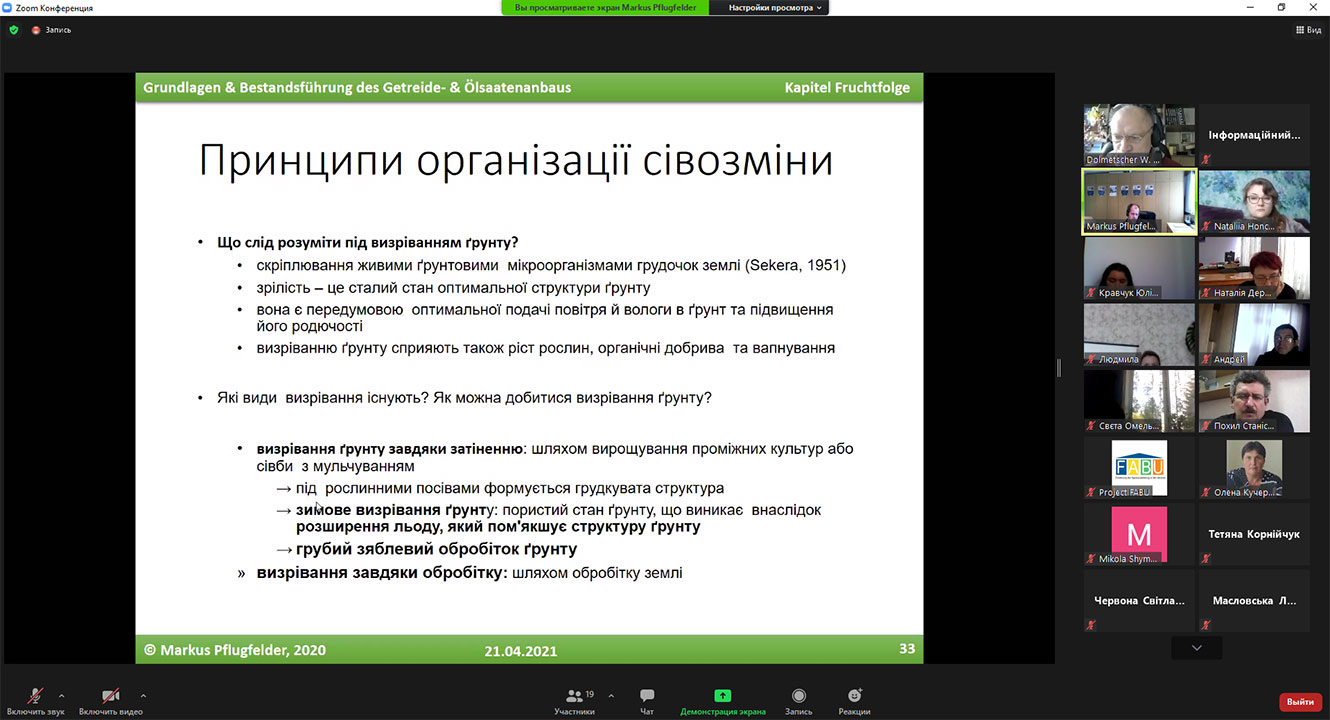The width and height of the screenshot is (1330, 720).
Task: Select Наталія Дер... video thumbnail
Action: pos(1254,268)
